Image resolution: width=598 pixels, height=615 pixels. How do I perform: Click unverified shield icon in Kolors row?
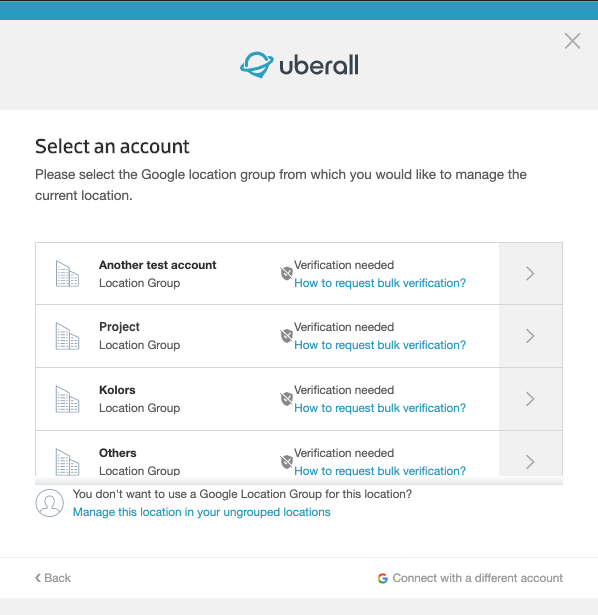287,399
